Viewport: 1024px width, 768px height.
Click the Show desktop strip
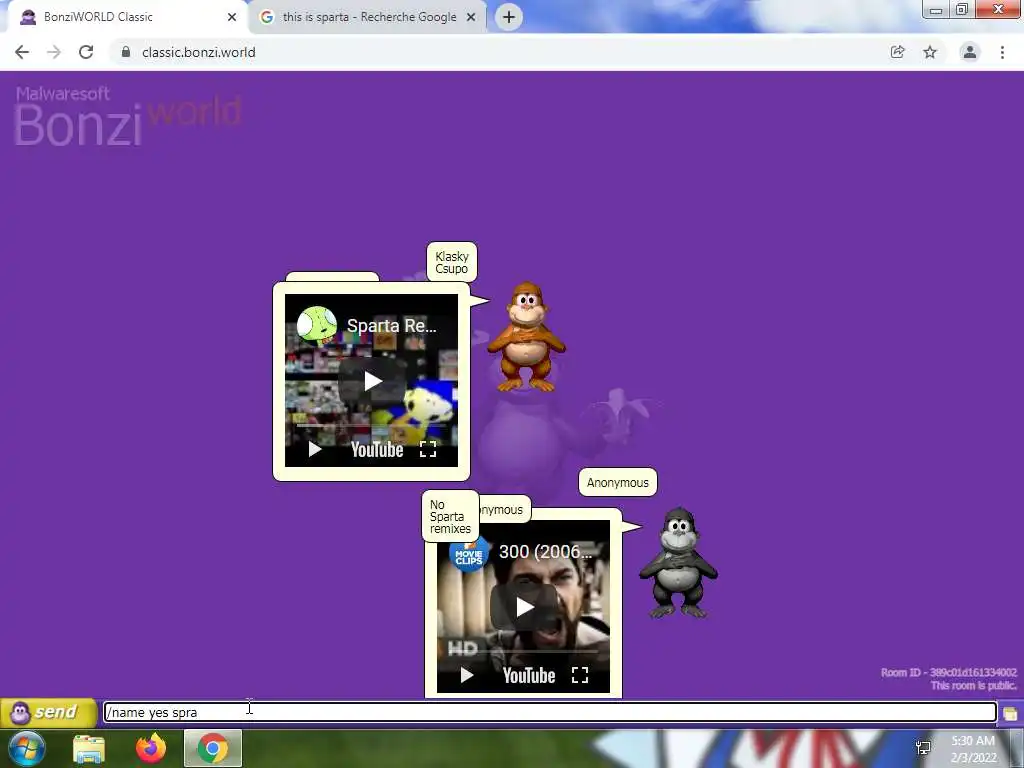(x=1017, y=748)
